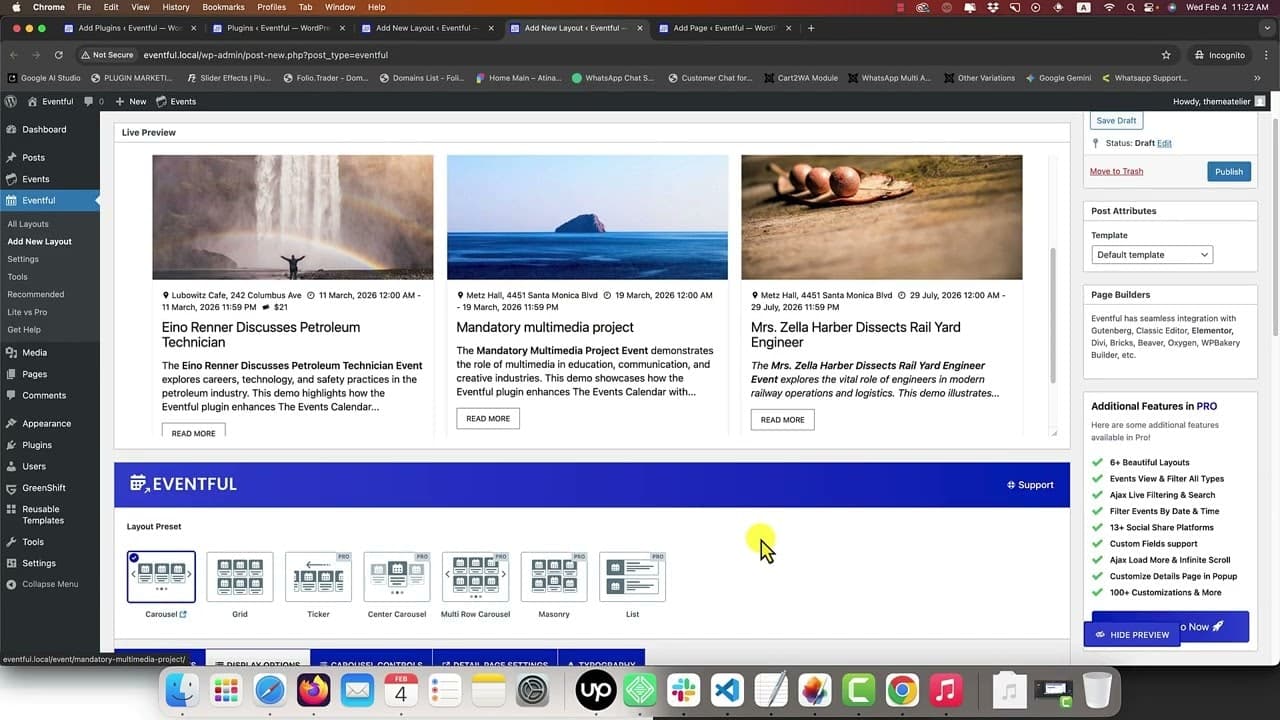Viewport: 1280px width, 720px height.
Task: Open the New content menu in admin bar
Action: point(130,101)
